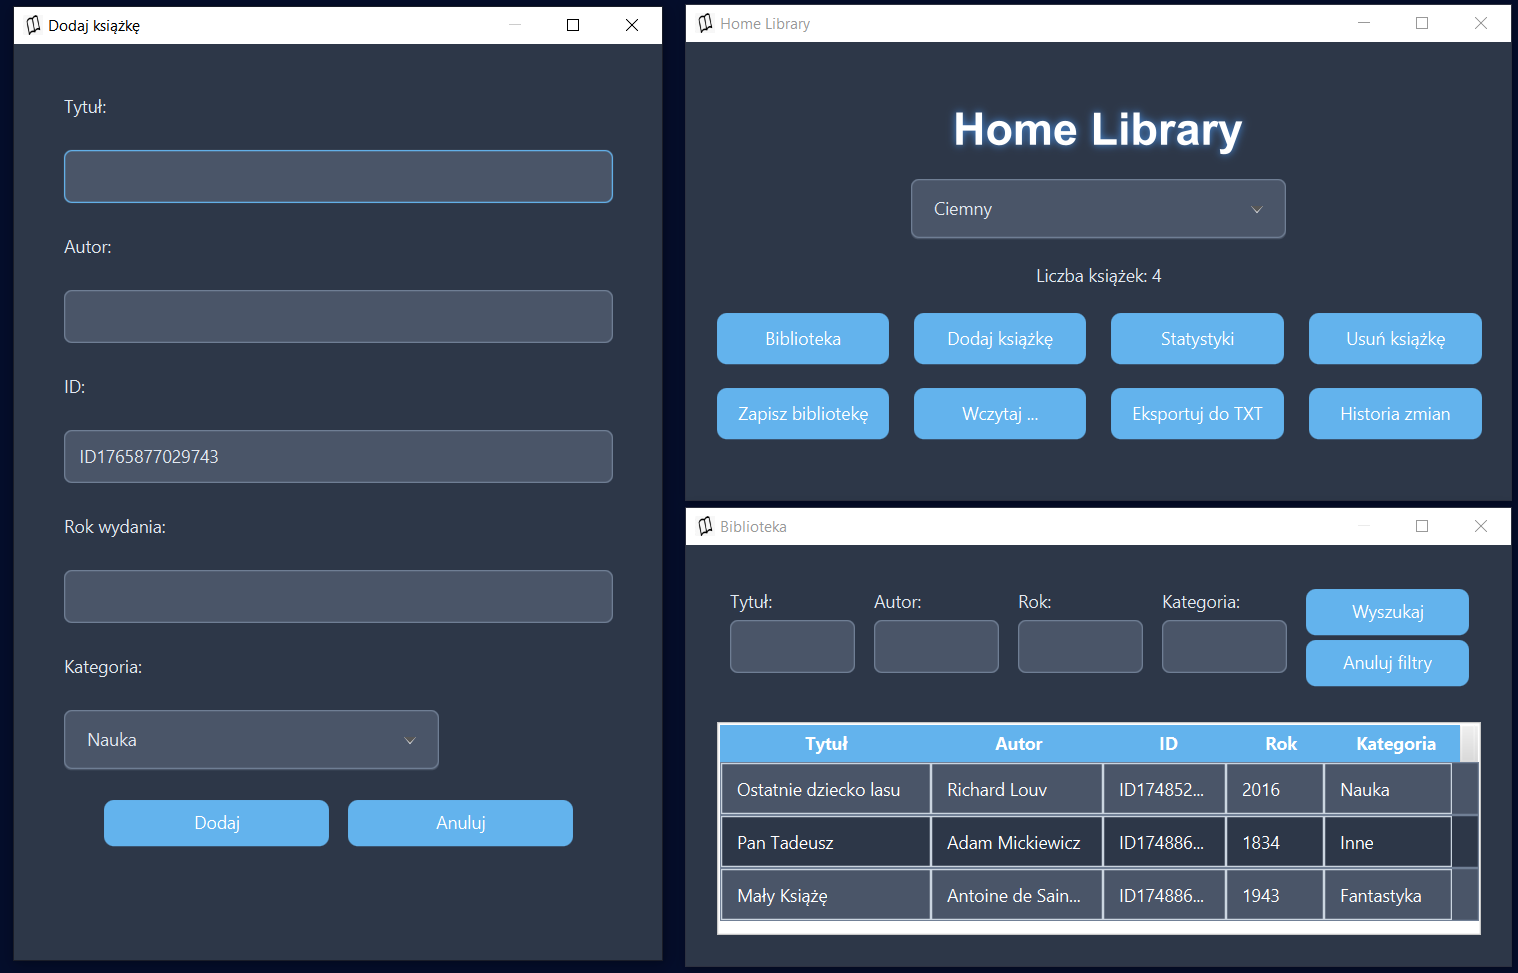The width and height of the screenshot is (1518, 973).
Task: Click book icon in Dodaj książkę title bar
Action: tap(33, 25)
